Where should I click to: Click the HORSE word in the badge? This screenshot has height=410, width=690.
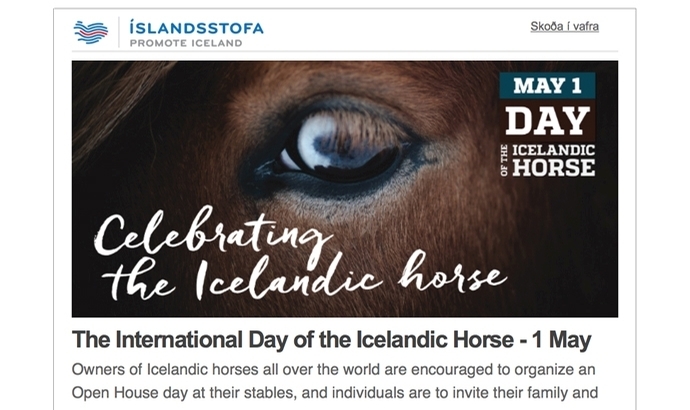553,168
